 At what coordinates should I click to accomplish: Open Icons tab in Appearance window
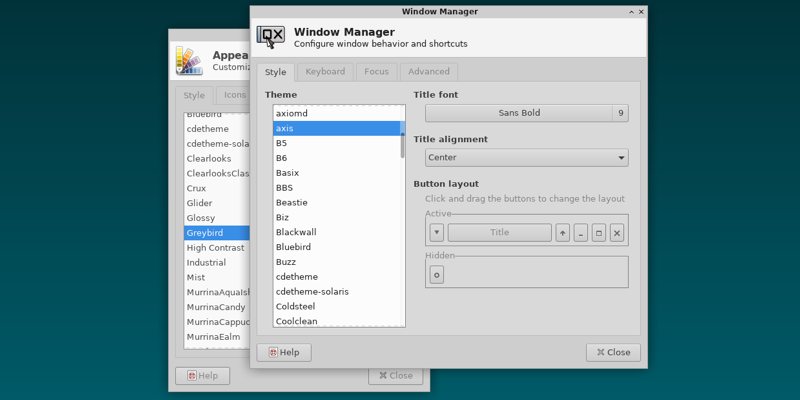tap(234, 95)
